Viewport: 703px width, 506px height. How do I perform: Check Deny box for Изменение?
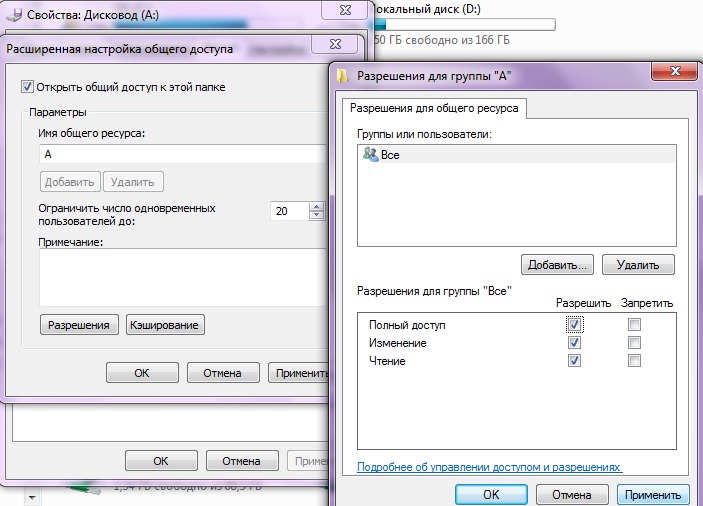(x=634, y=343)
